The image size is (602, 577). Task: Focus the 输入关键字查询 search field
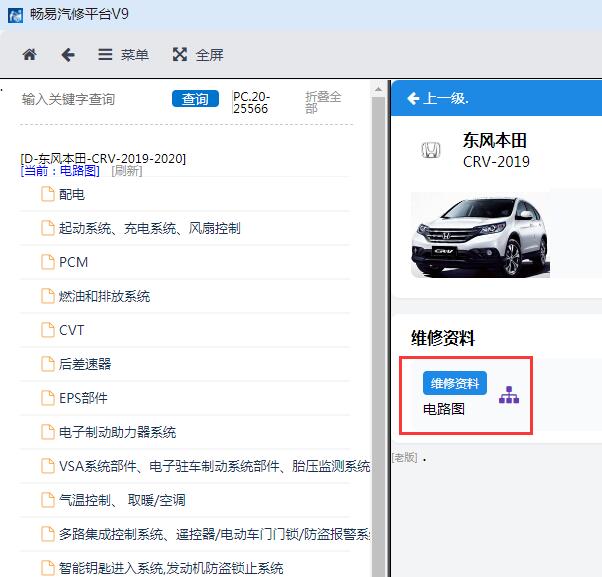point(92,99)
